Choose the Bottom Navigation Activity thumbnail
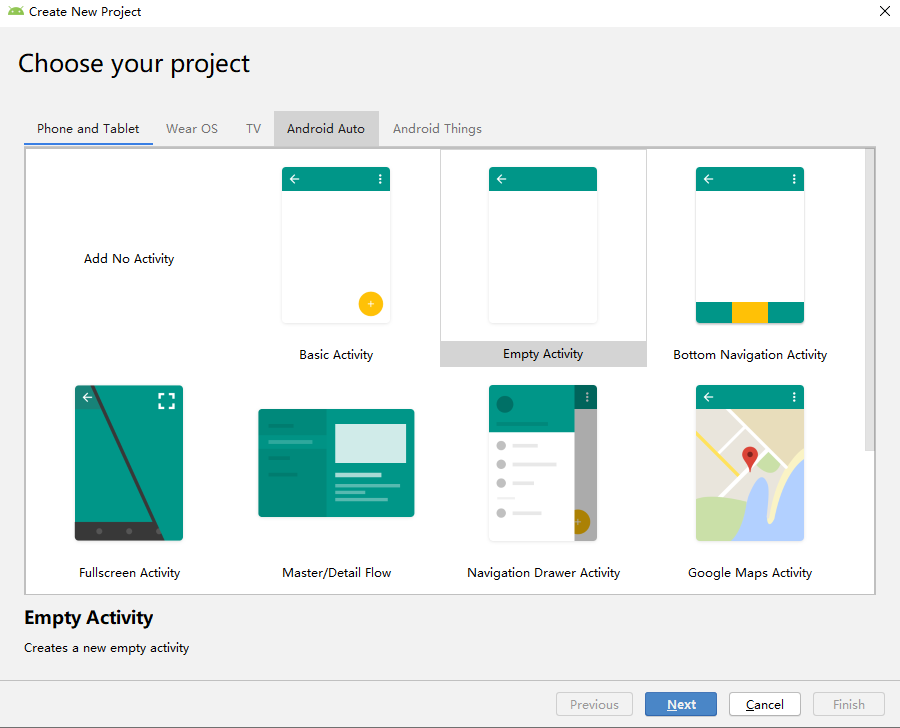Screen dimensions: 900x728 750,245
